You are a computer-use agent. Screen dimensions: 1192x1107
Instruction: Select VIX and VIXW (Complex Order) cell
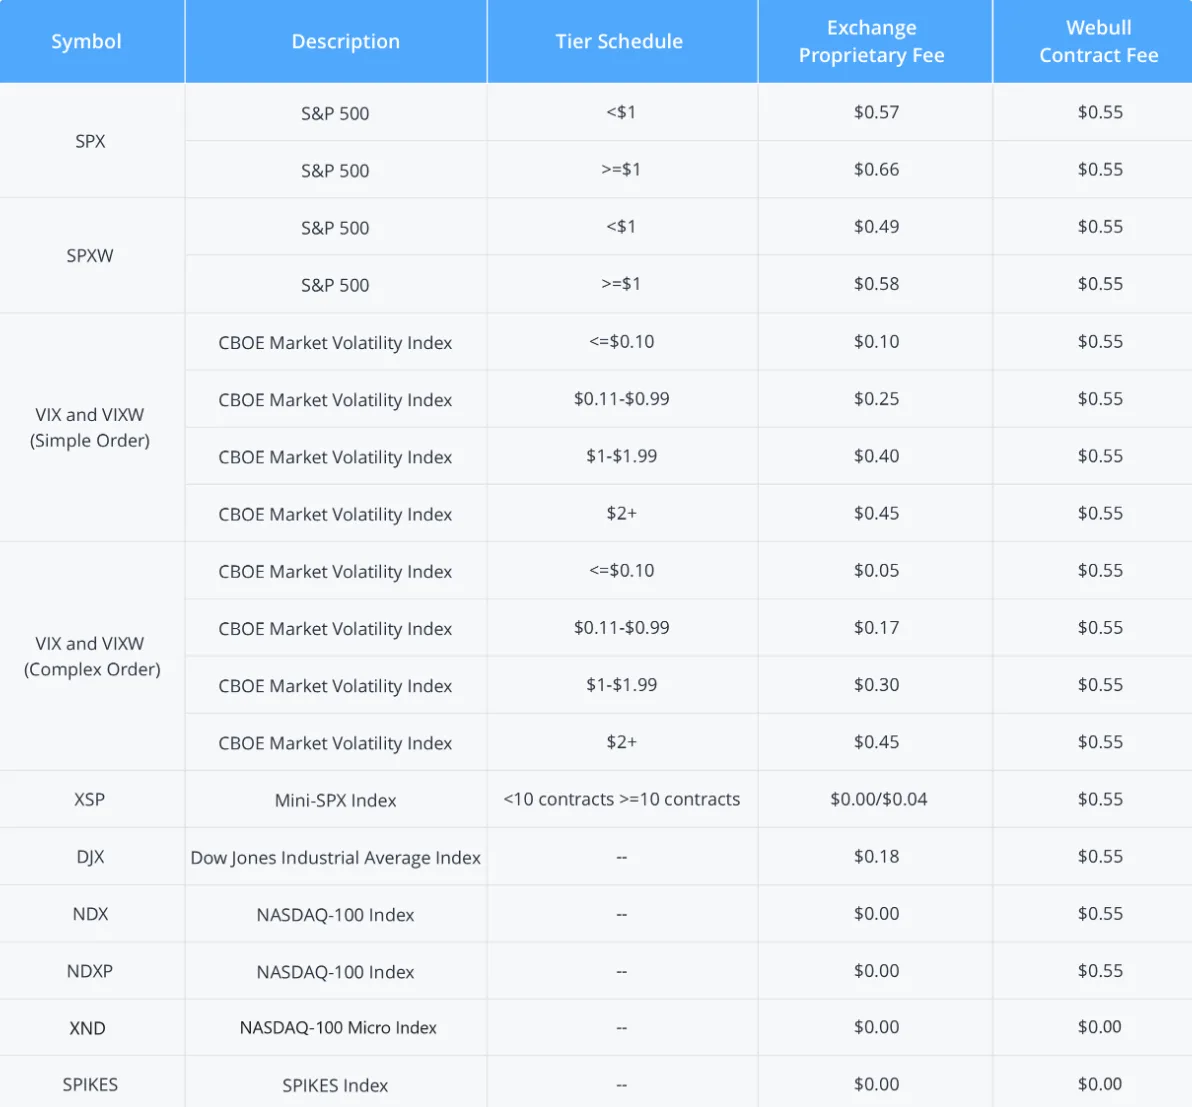tap(92, 656)
